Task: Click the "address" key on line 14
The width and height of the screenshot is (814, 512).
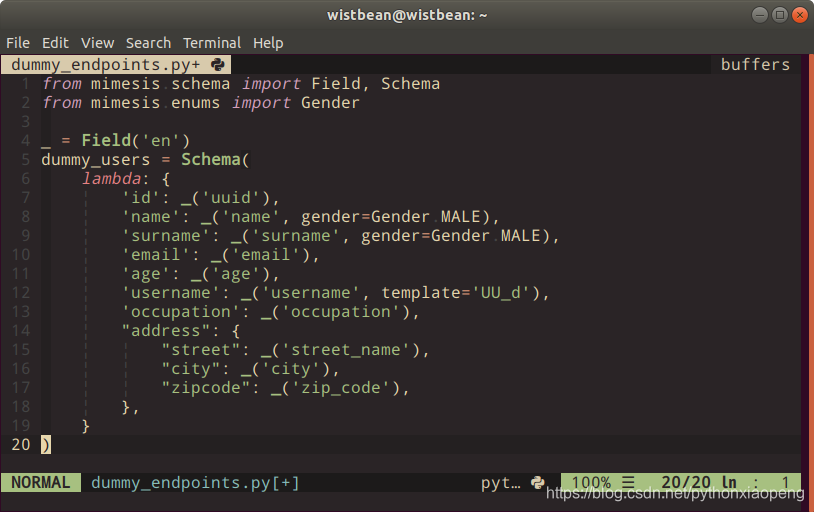Action: (166, 331)
